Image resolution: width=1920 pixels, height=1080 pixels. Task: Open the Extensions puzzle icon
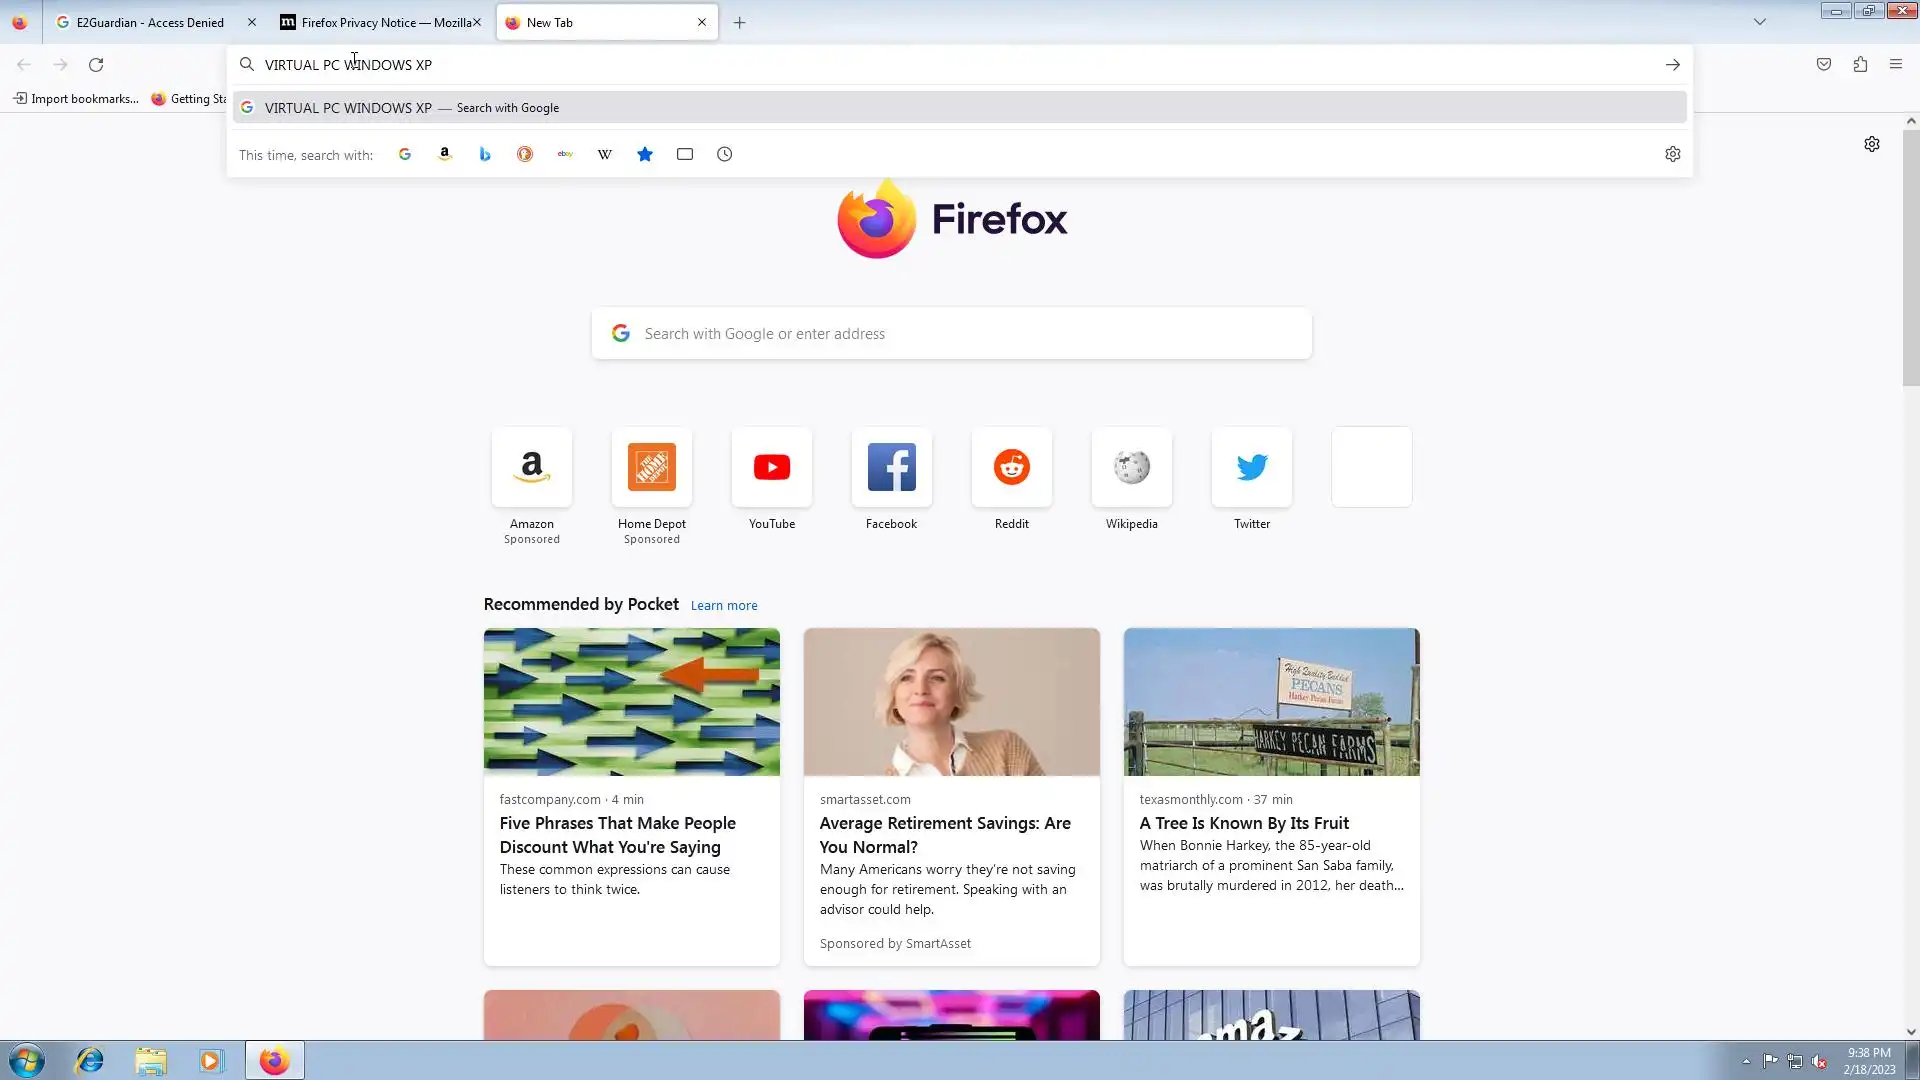point(1860,64)
